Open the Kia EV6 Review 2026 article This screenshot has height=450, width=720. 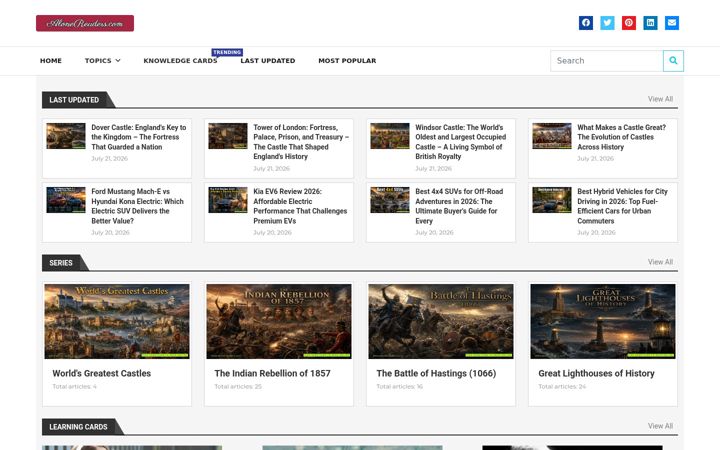point(300,206)
